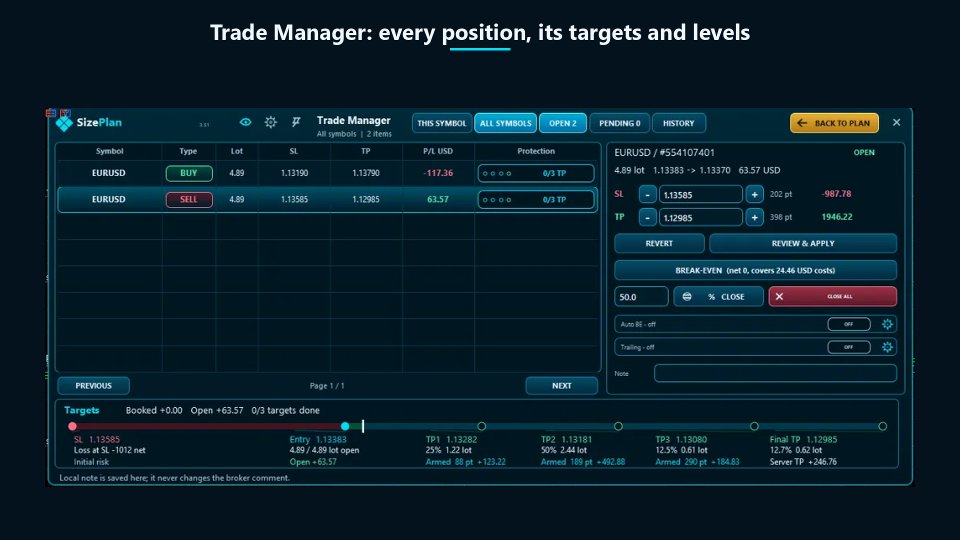This screenshot has height=540, width=960.
Task: Select the ALL SYMBOLS filter tab
Action: tap(505, 123)
